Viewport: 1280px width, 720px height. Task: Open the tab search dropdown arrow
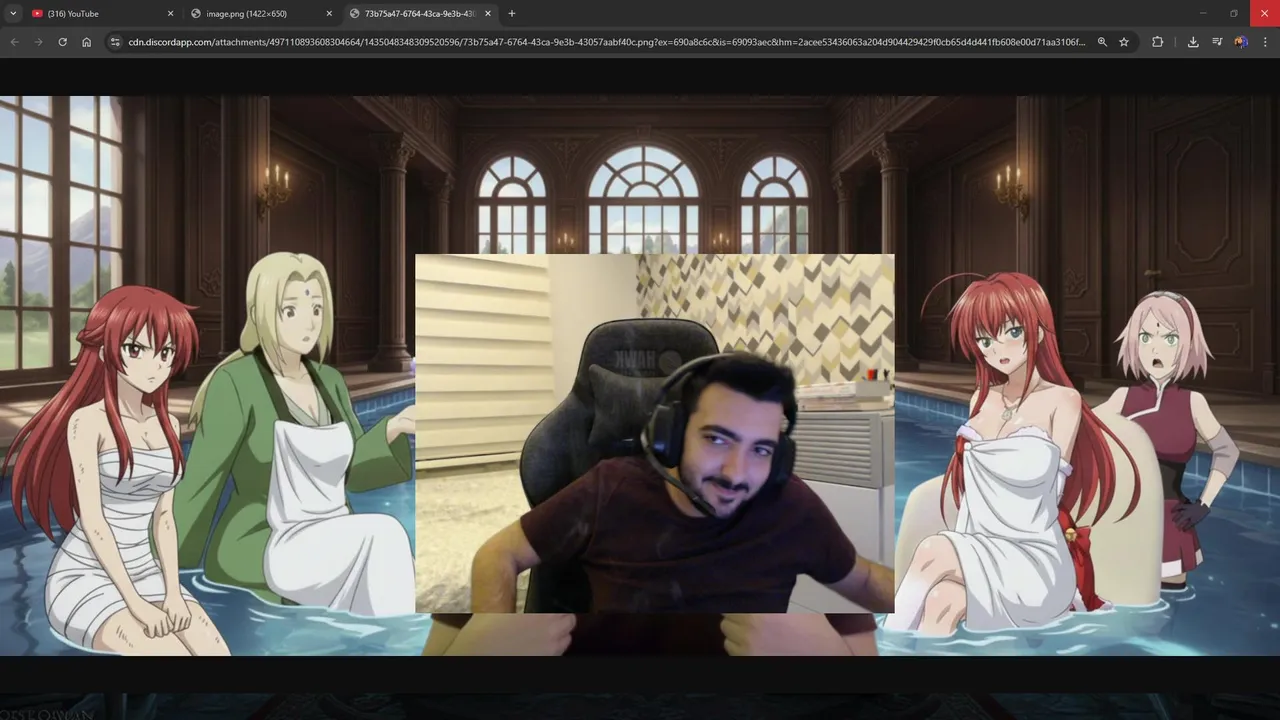click(x=13, y=13)
